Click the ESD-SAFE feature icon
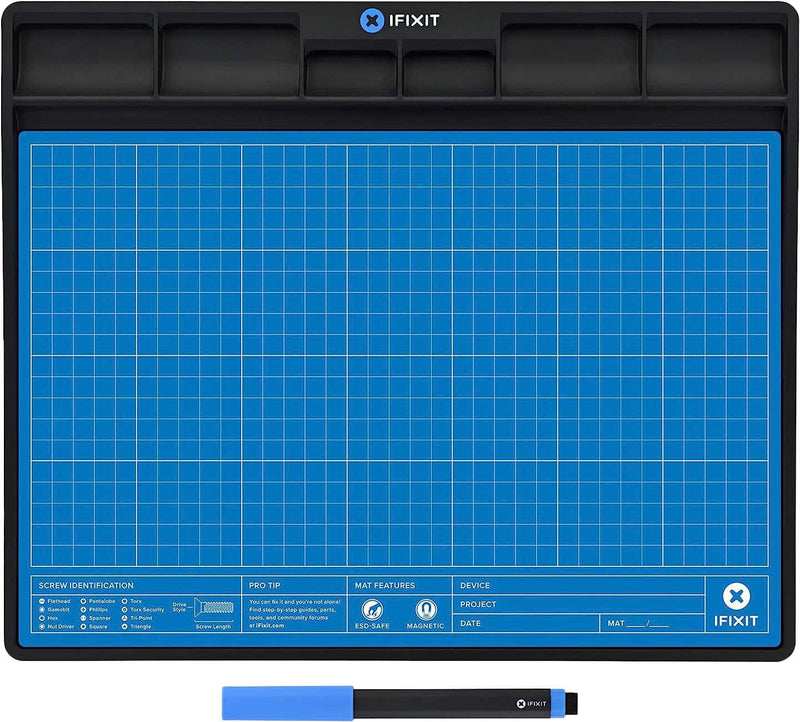Screen dimensions: 800x722 372,609
